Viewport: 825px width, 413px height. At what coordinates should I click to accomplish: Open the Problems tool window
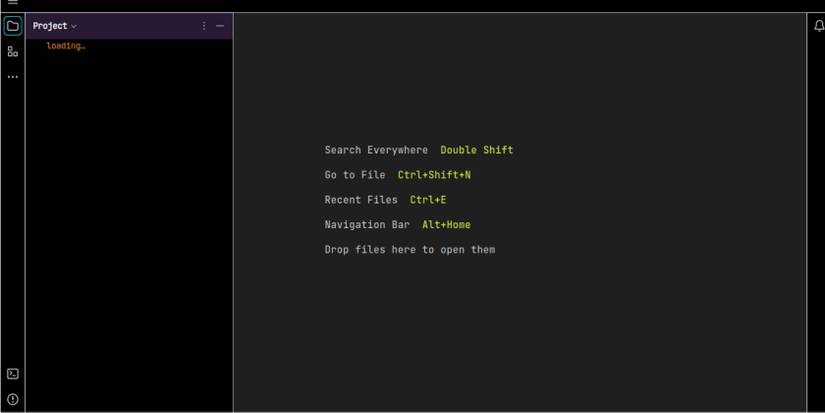[x=13, y=399]
